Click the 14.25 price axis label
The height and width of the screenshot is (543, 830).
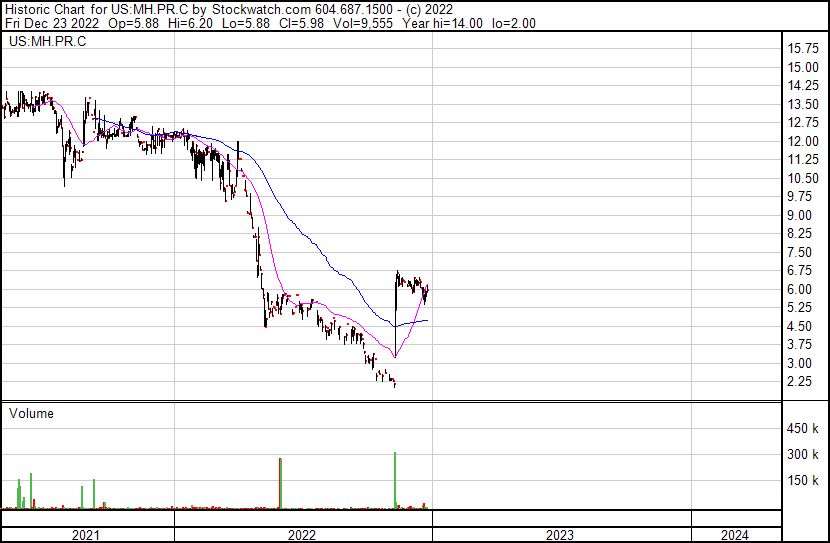[803, 86]
